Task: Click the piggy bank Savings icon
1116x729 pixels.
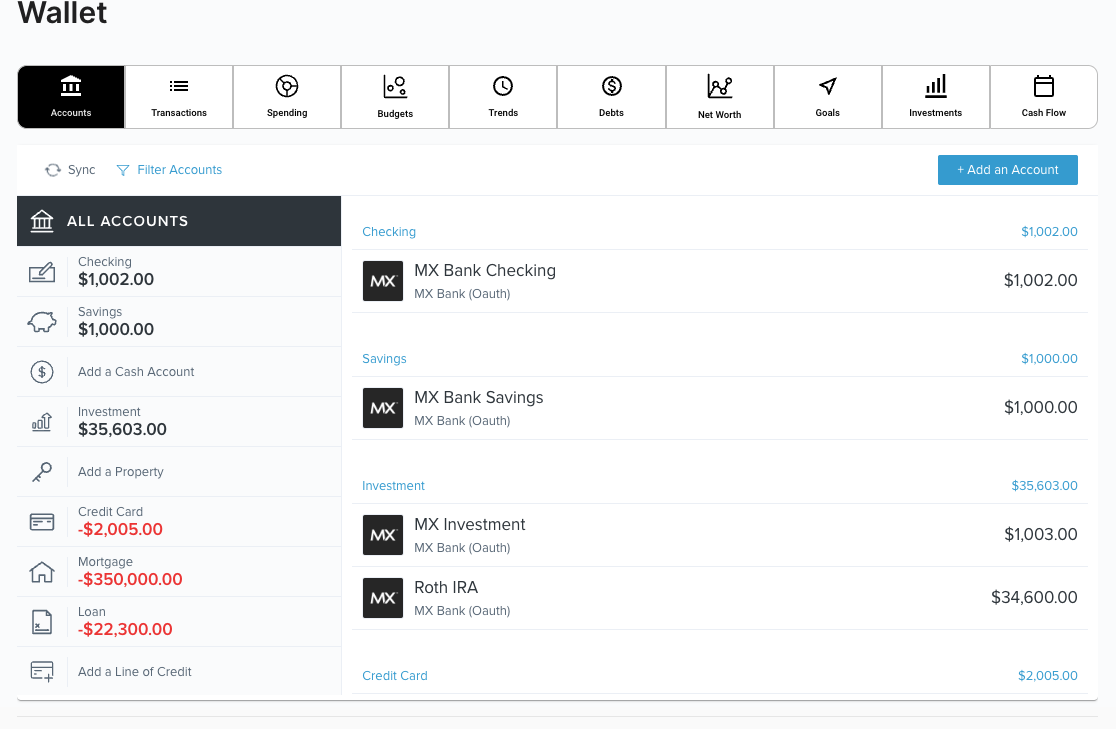Action: [42, 321]
